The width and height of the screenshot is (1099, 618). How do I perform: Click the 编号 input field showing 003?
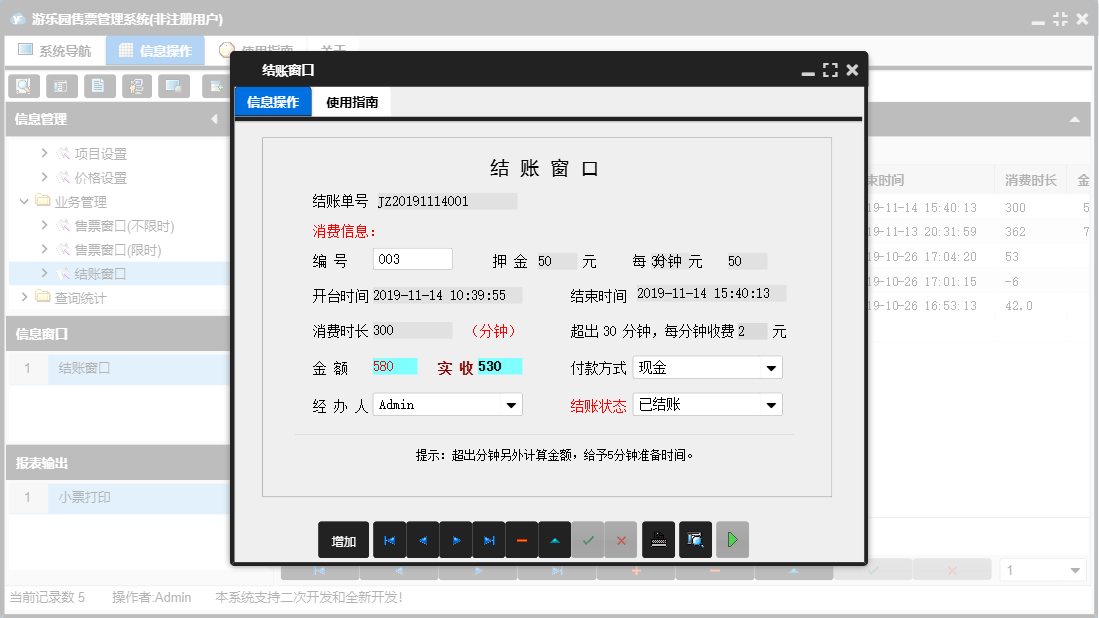[413, 258]
